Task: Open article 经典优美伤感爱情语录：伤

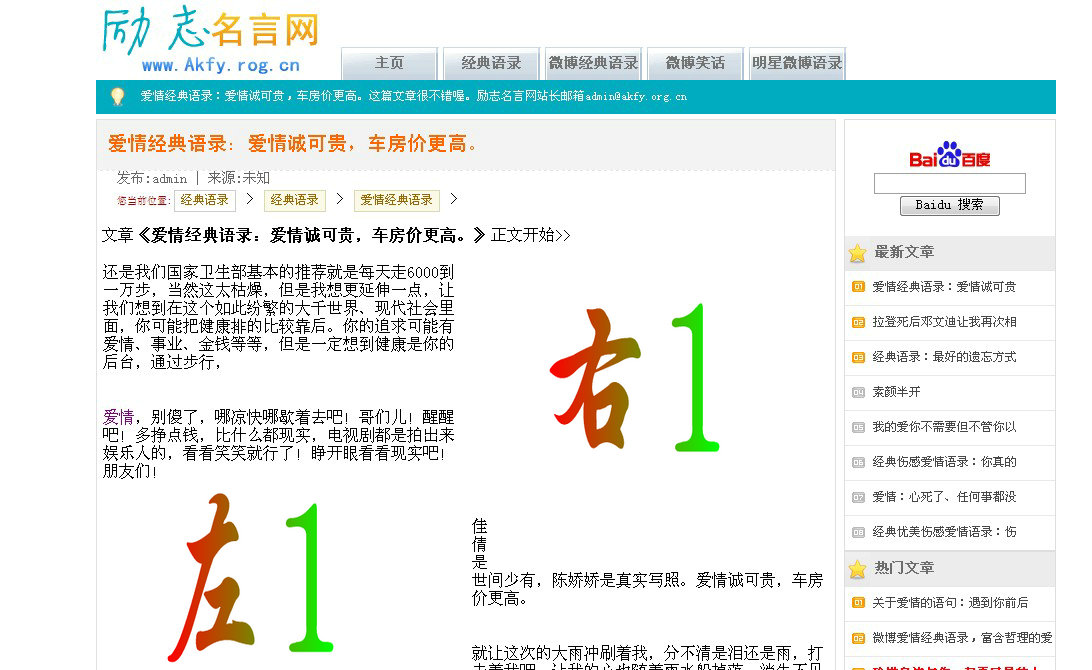Action: click(x=944, y=532)
